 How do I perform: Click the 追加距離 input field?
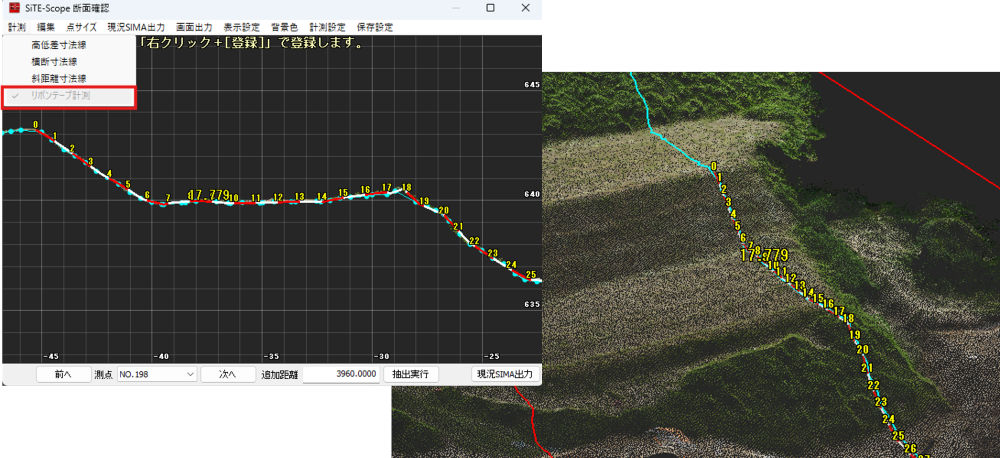(x=341, y=374)
